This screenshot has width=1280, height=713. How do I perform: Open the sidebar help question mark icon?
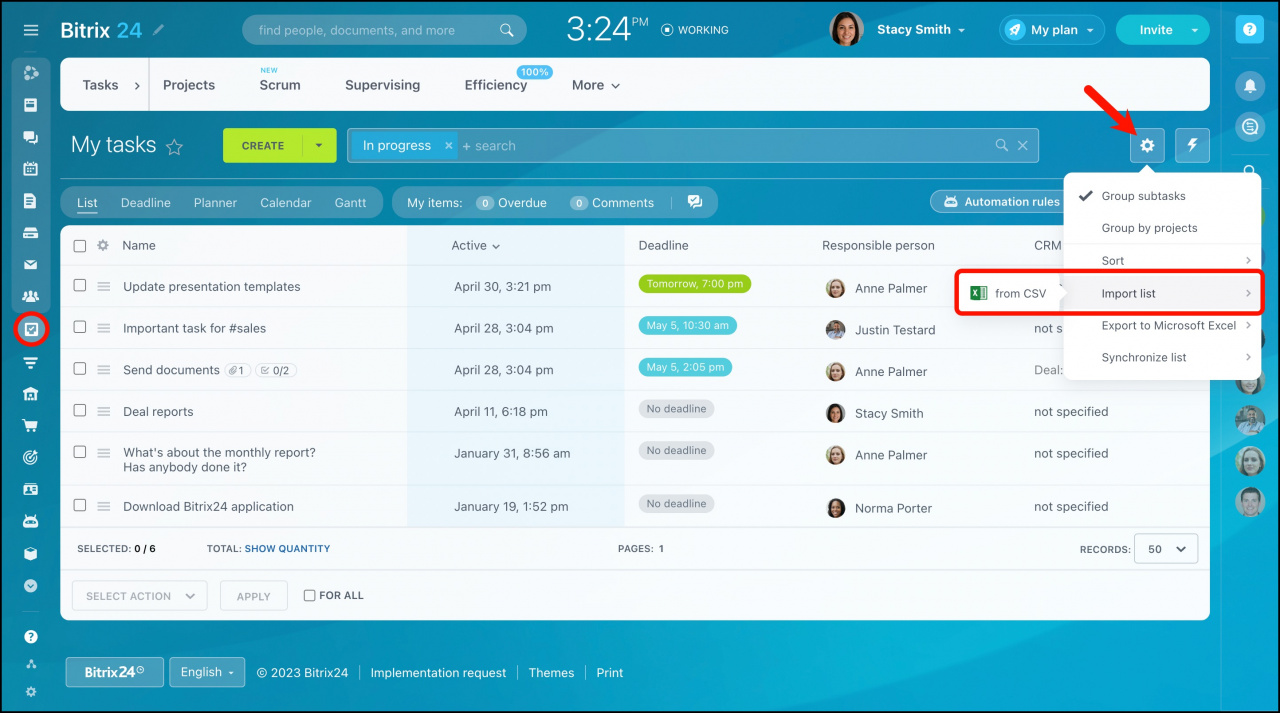pos(31,637)
